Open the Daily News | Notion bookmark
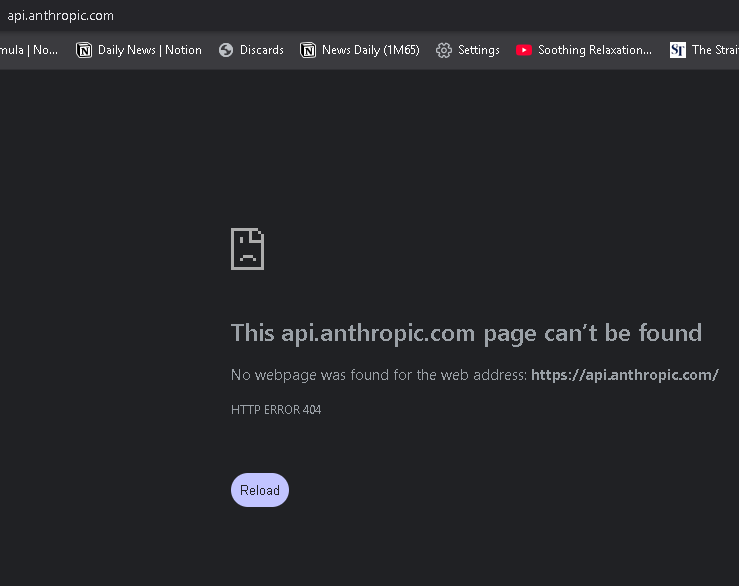 click(139, 50)
